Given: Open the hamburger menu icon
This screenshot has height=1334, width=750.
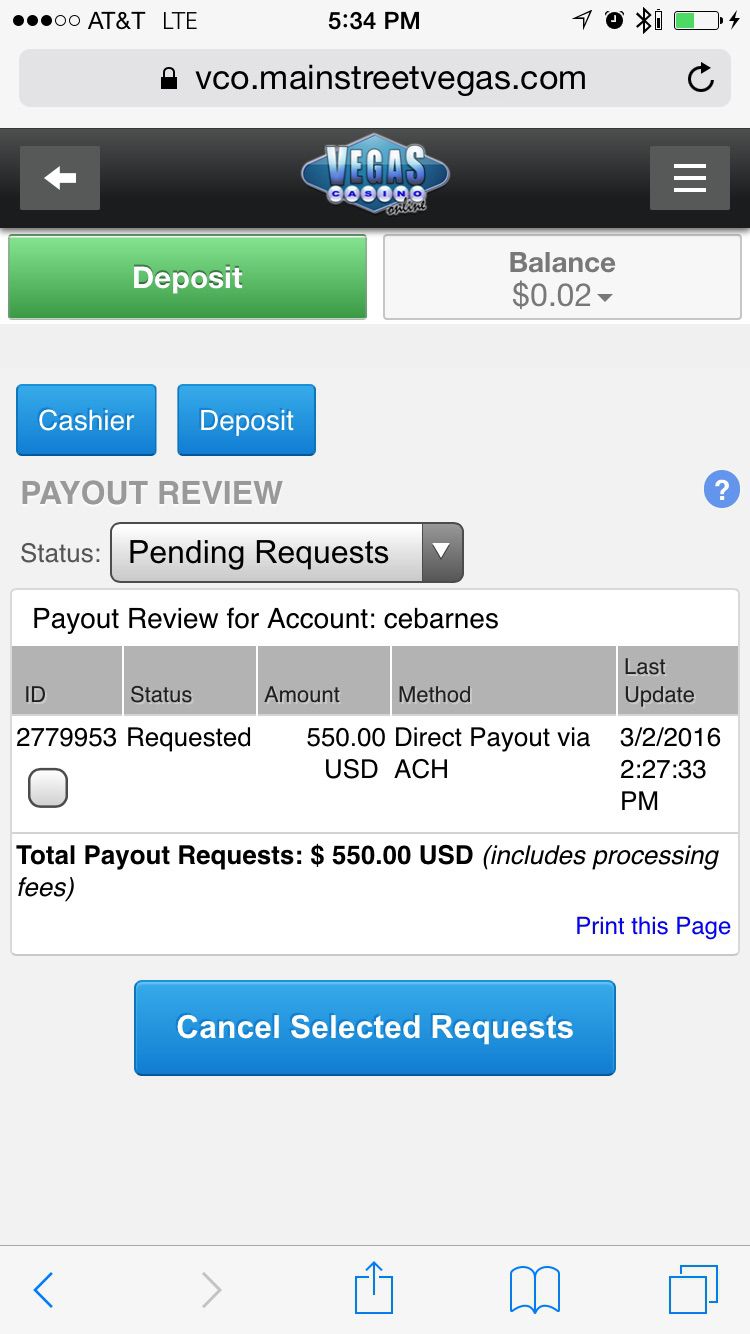Looking at the screenshot, I should (689, 178).
